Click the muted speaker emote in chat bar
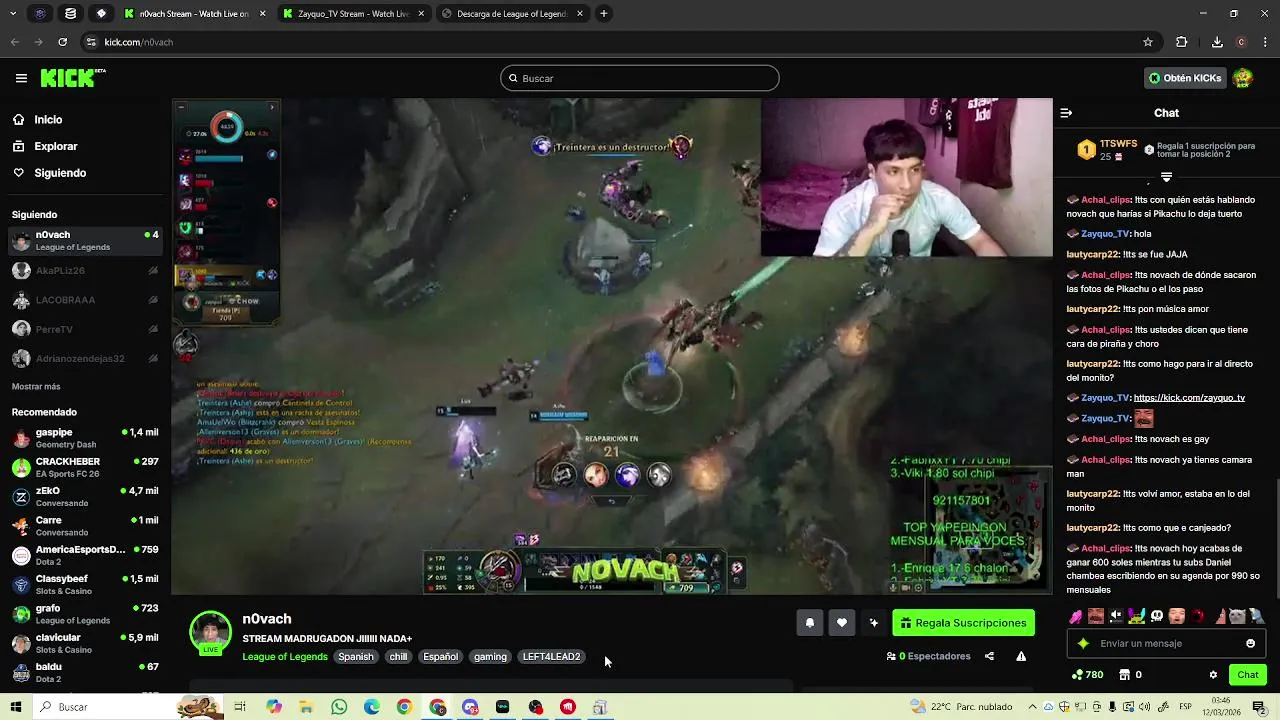Viewport: 1280px width, 720px height. coord(1116,616)
